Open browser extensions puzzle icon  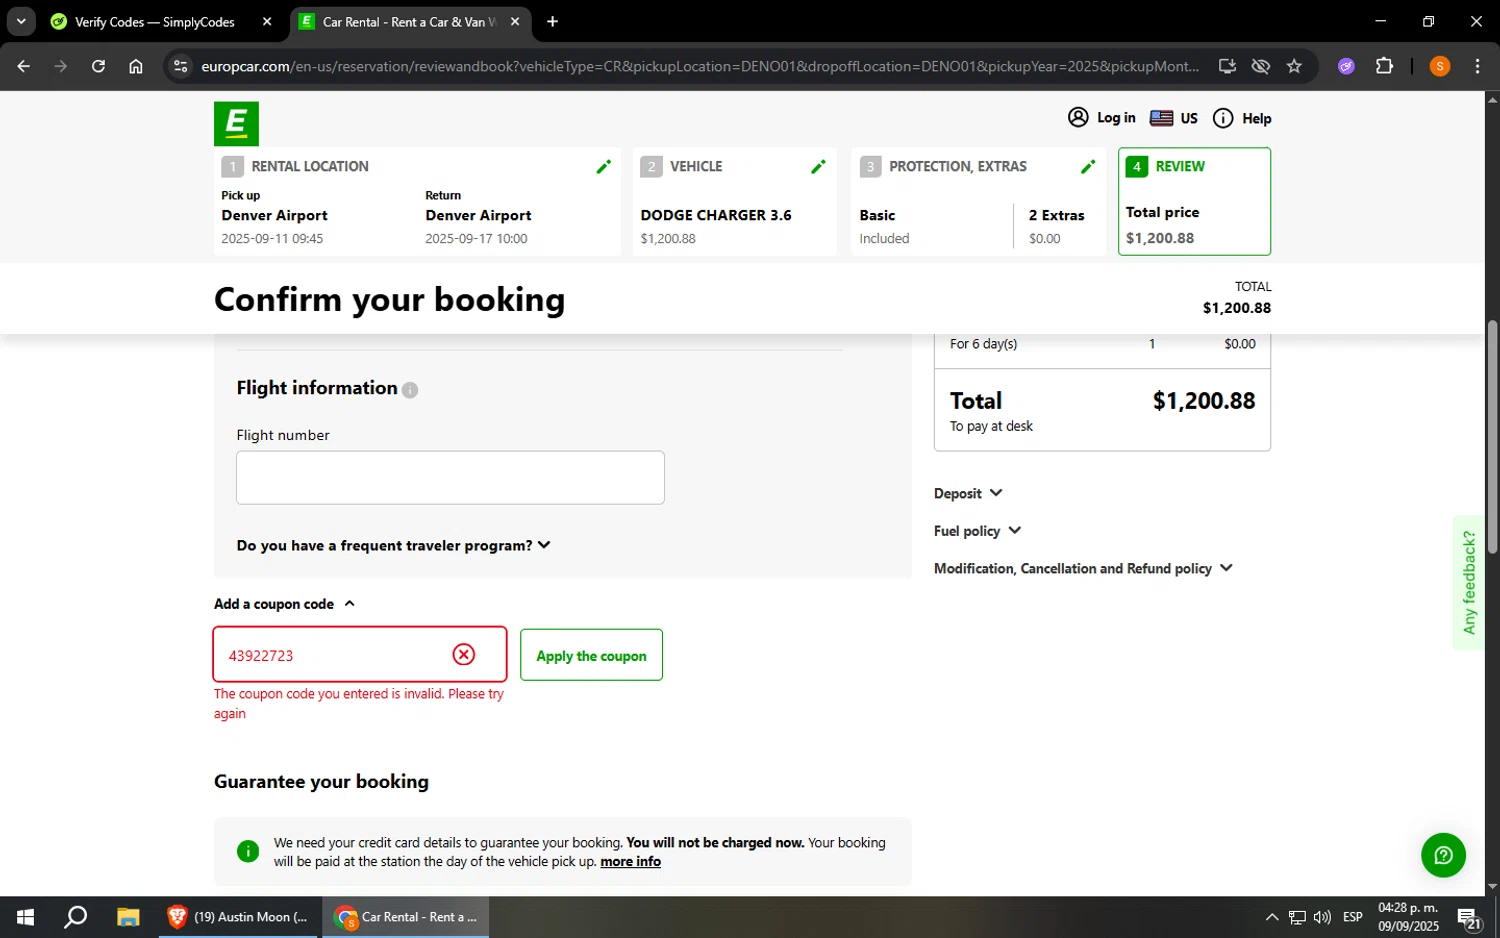click(1384, 66)
